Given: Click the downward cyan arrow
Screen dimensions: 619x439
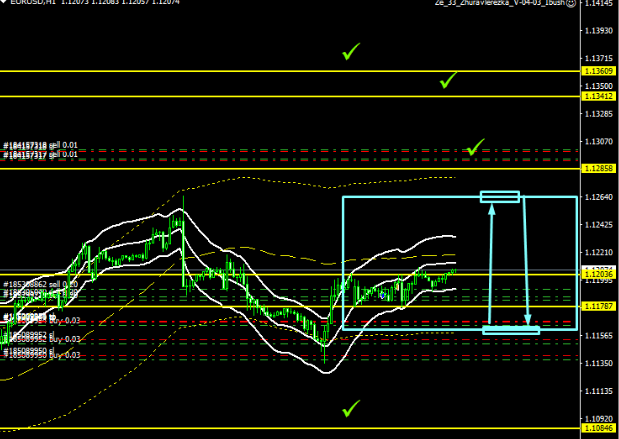Looking at the screenshot, I should (527, 264).
